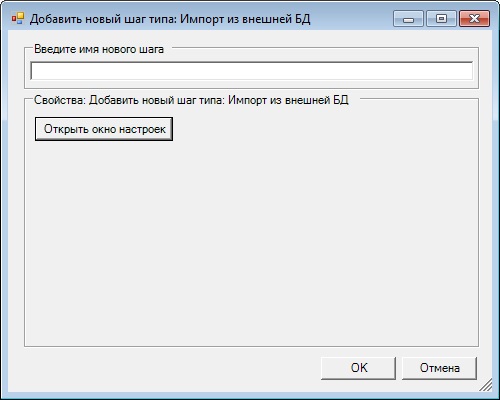Focus the text box under Введите имя нового шага
The width and height of the screenshot is (500, 400).
coord(252,71)
